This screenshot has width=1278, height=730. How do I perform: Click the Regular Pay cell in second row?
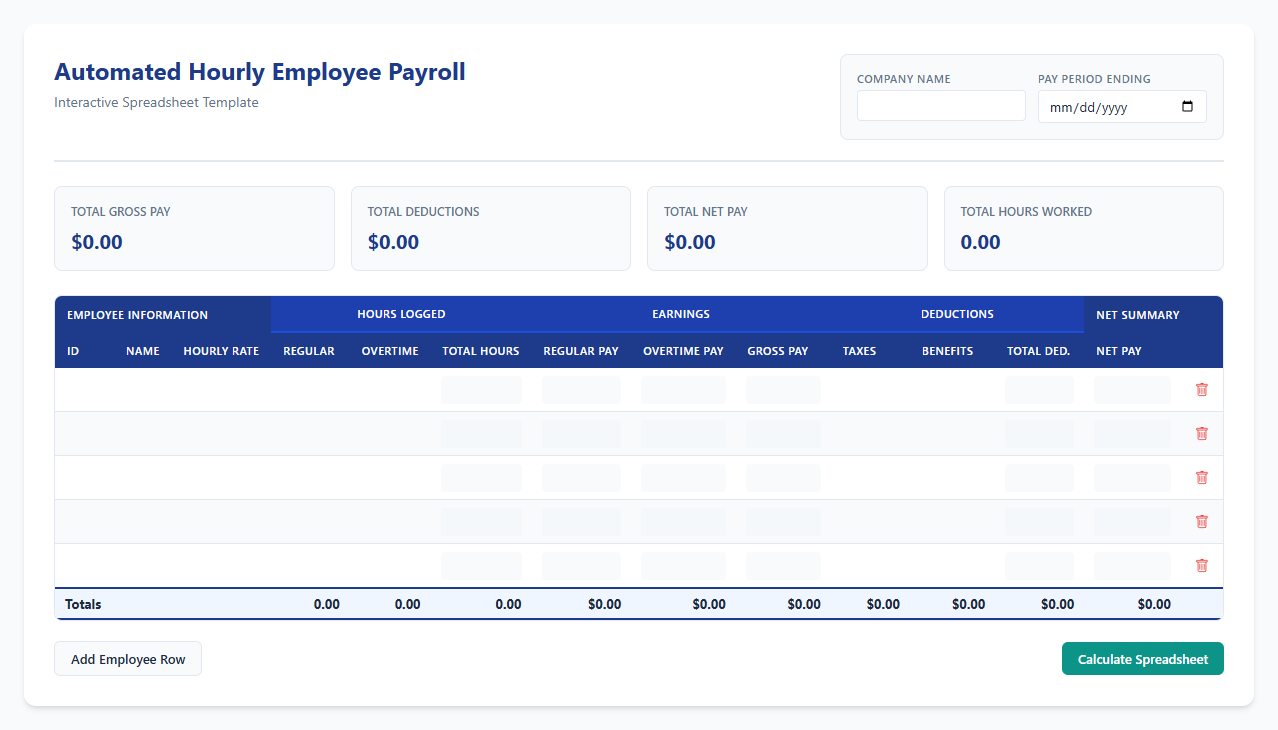581,434
